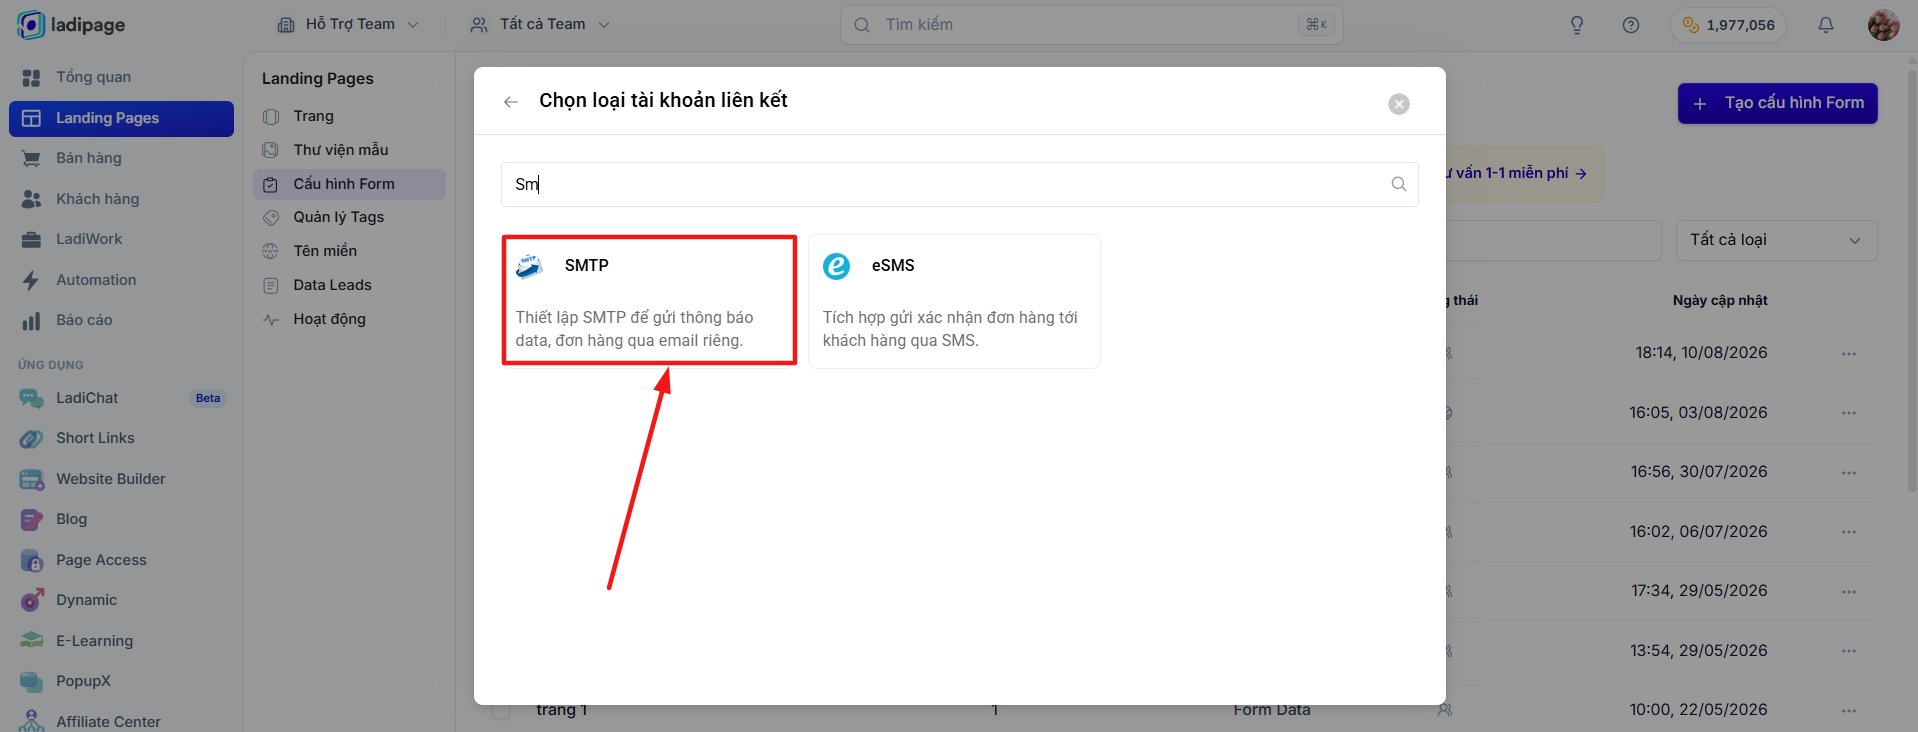Open Website Builder app icon
Screen dimensions: 1918x732
[x=31, y=479]
